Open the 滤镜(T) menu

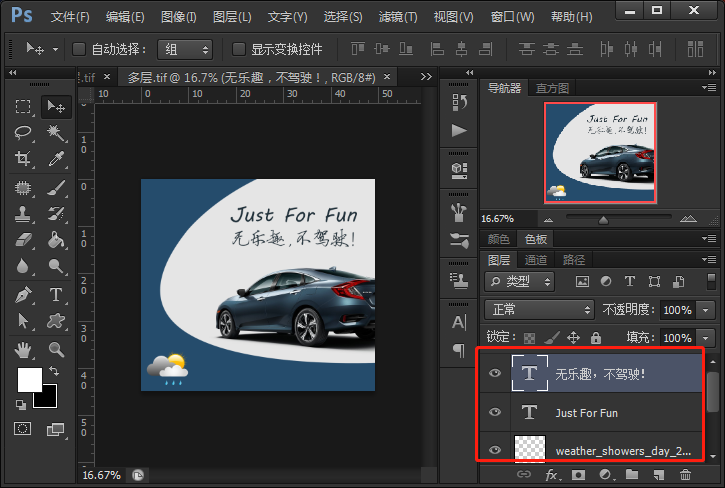(x=398, y=17)
